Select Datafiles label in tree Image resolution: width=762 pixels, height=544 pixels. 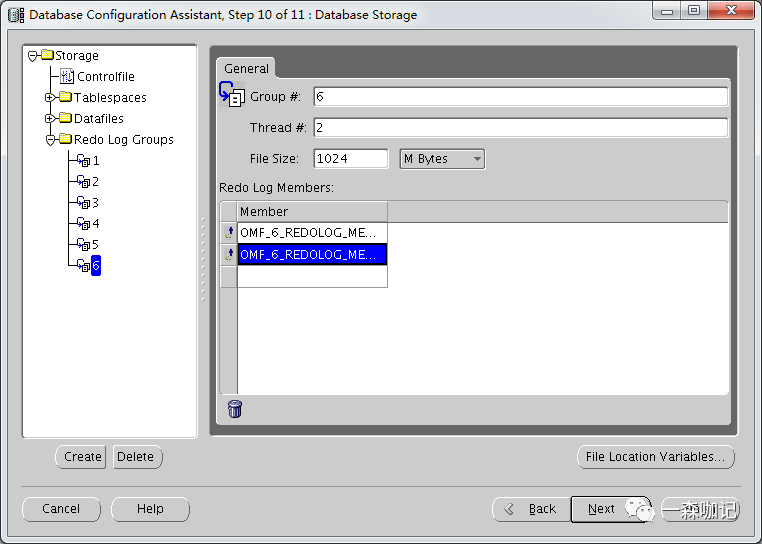(99, 119)
